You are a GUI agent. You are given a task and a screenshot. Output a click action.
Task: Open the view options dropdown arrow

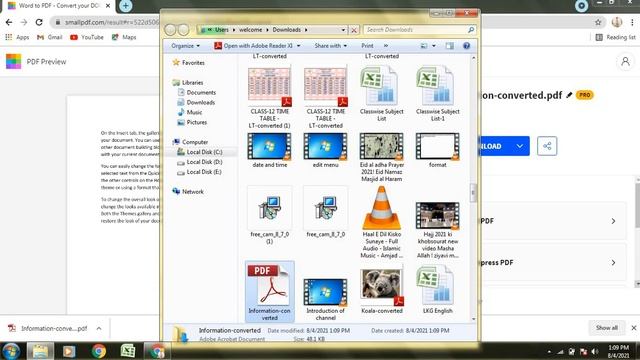433,46
